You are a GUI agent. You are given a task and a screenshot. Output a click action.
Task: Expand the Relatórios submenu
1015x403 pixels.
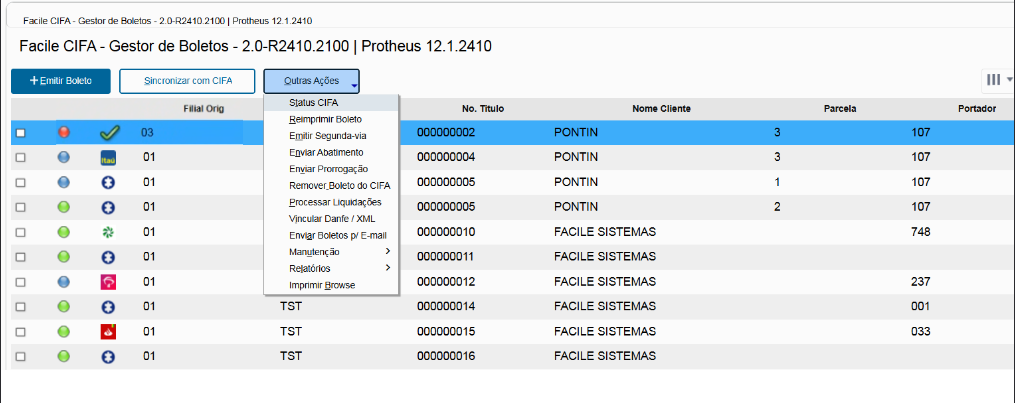(331, 268)
